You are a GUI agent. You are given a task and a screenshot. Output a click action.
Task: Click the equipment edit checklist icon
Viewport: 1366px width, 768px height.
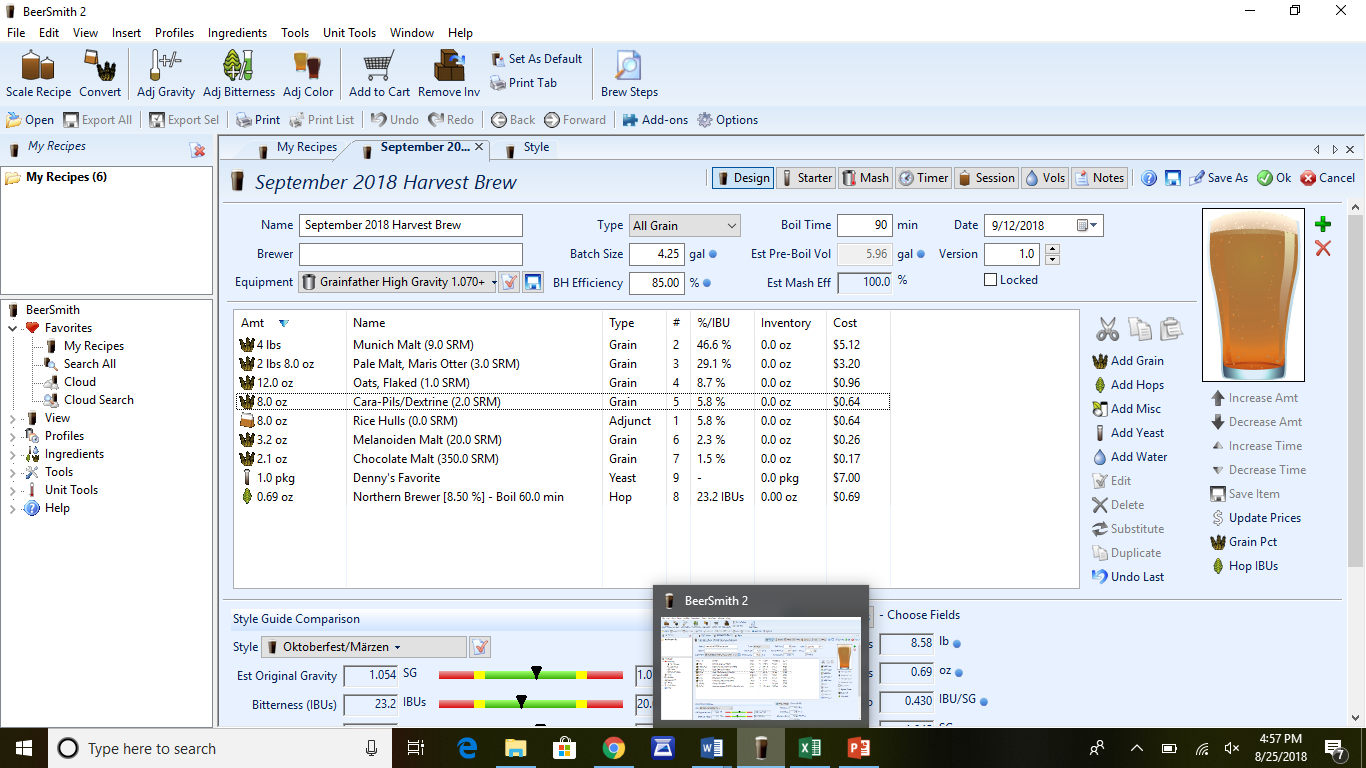509,282
